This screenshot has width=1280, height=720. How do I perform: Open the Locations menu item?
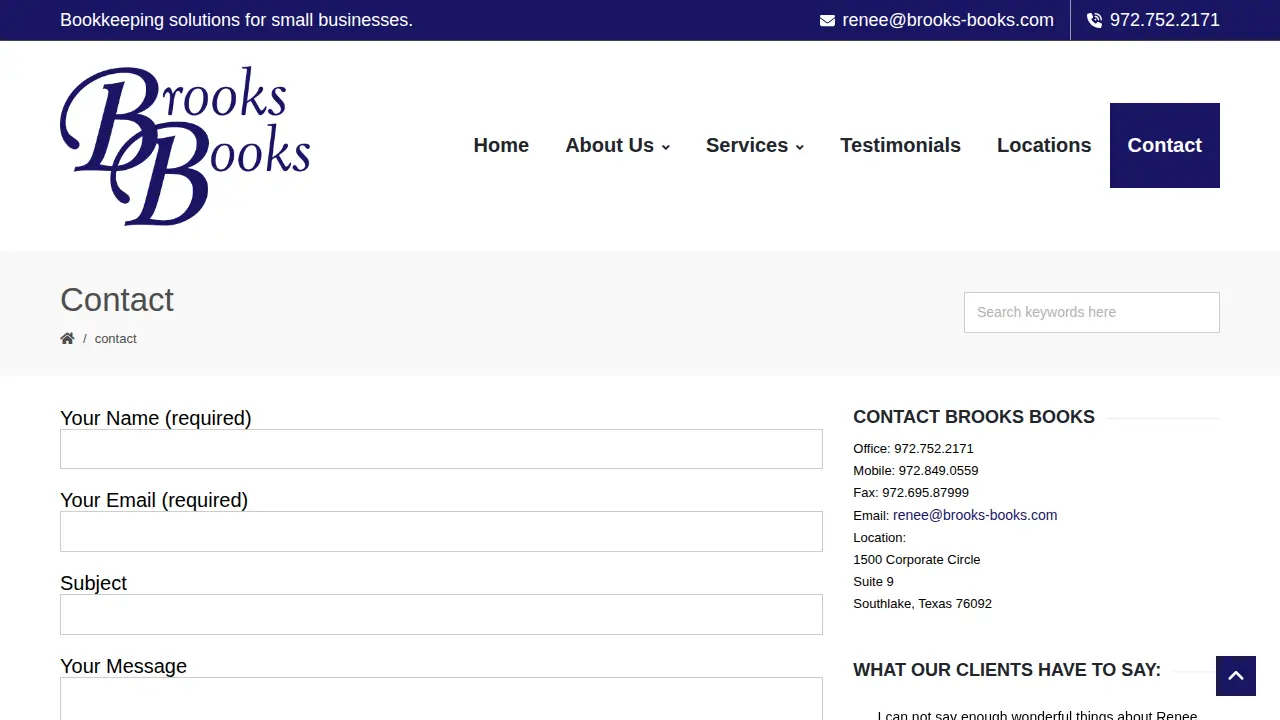click(1044, 145)
